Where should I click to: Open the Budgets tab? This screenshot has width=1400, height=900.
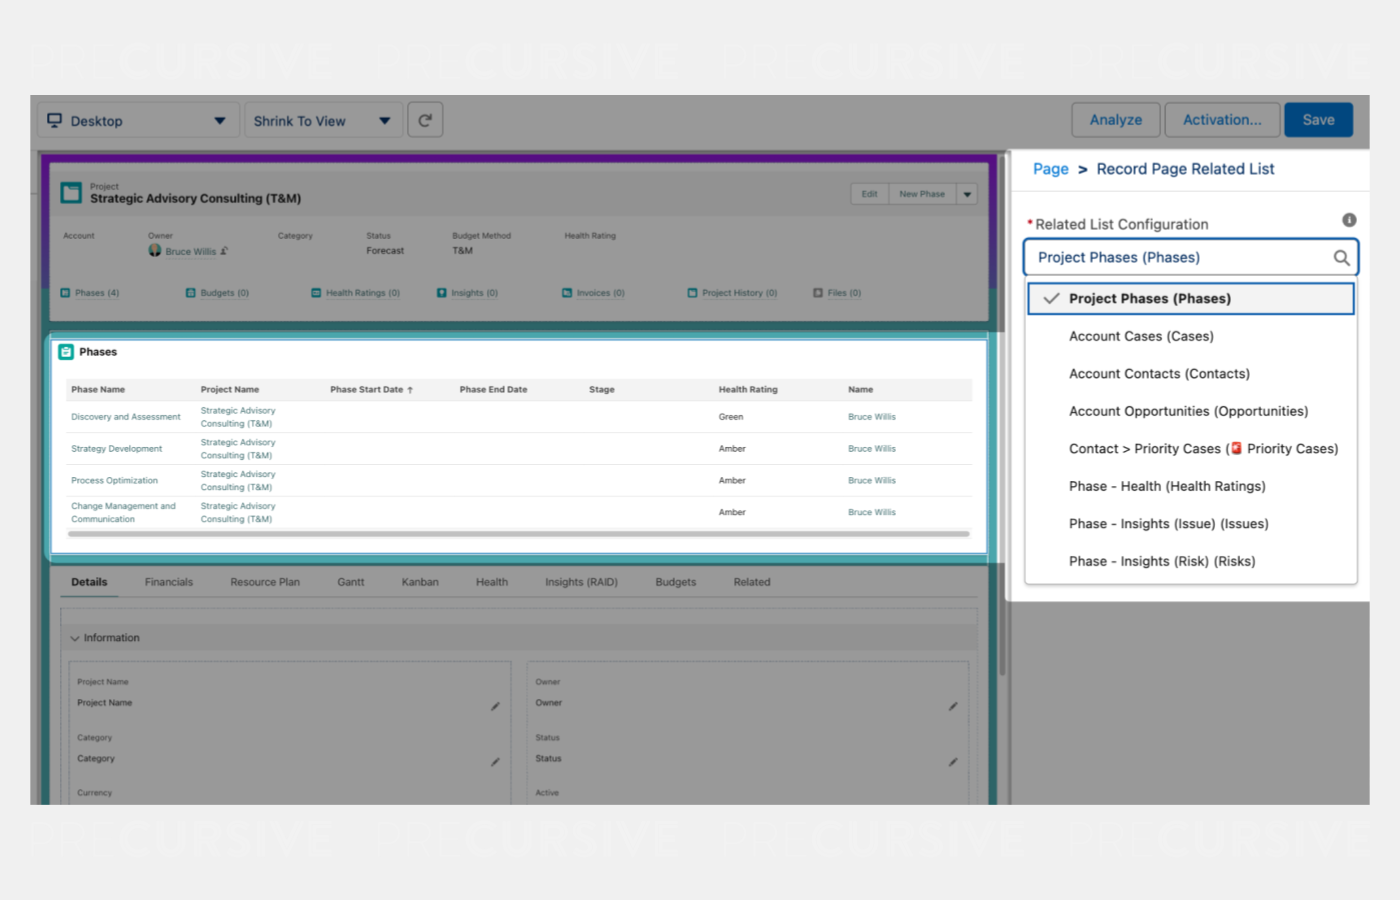tap(676, 582)
